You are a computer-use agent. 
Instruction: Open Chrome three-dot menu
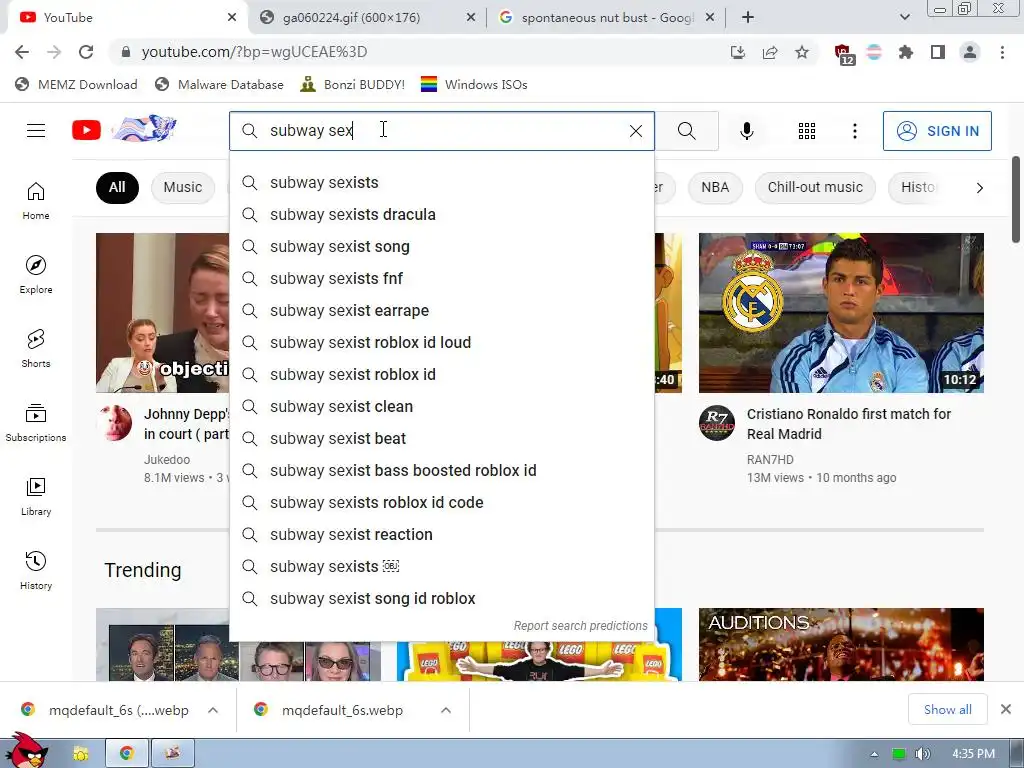pos(1002,52)
